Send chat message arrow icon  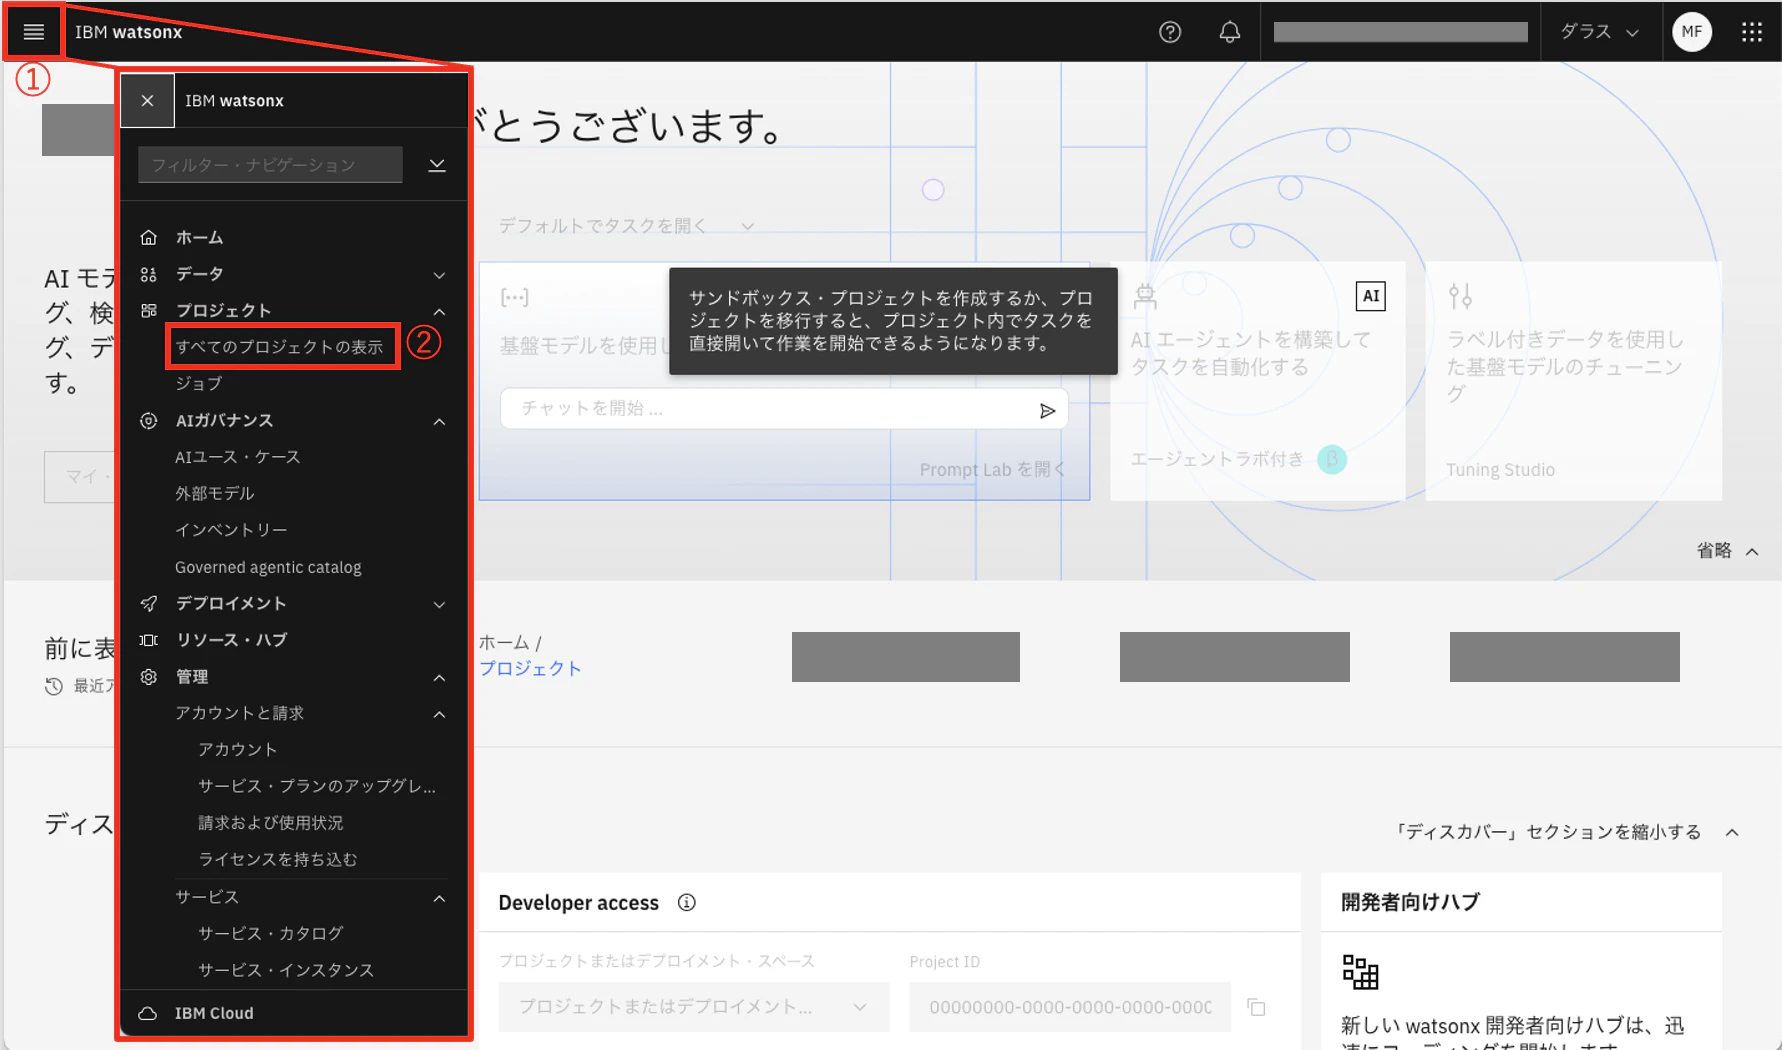click(x=1047, y=411)
